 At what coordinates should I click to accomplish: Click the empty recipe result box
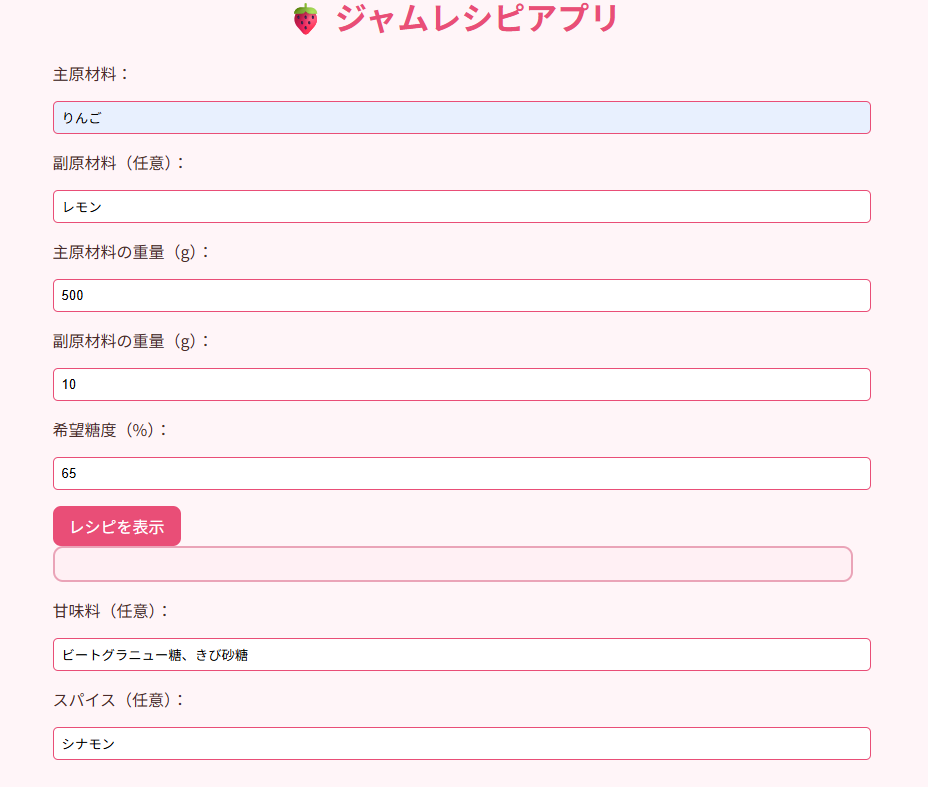coord(453,564)
